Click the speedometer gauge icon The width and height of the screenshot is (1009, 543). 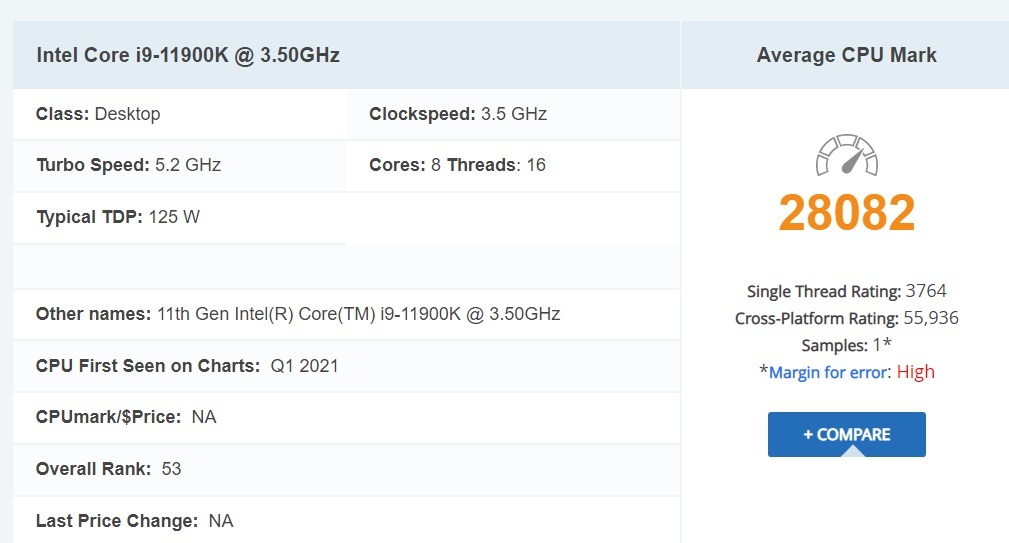[x=847, y=156]
